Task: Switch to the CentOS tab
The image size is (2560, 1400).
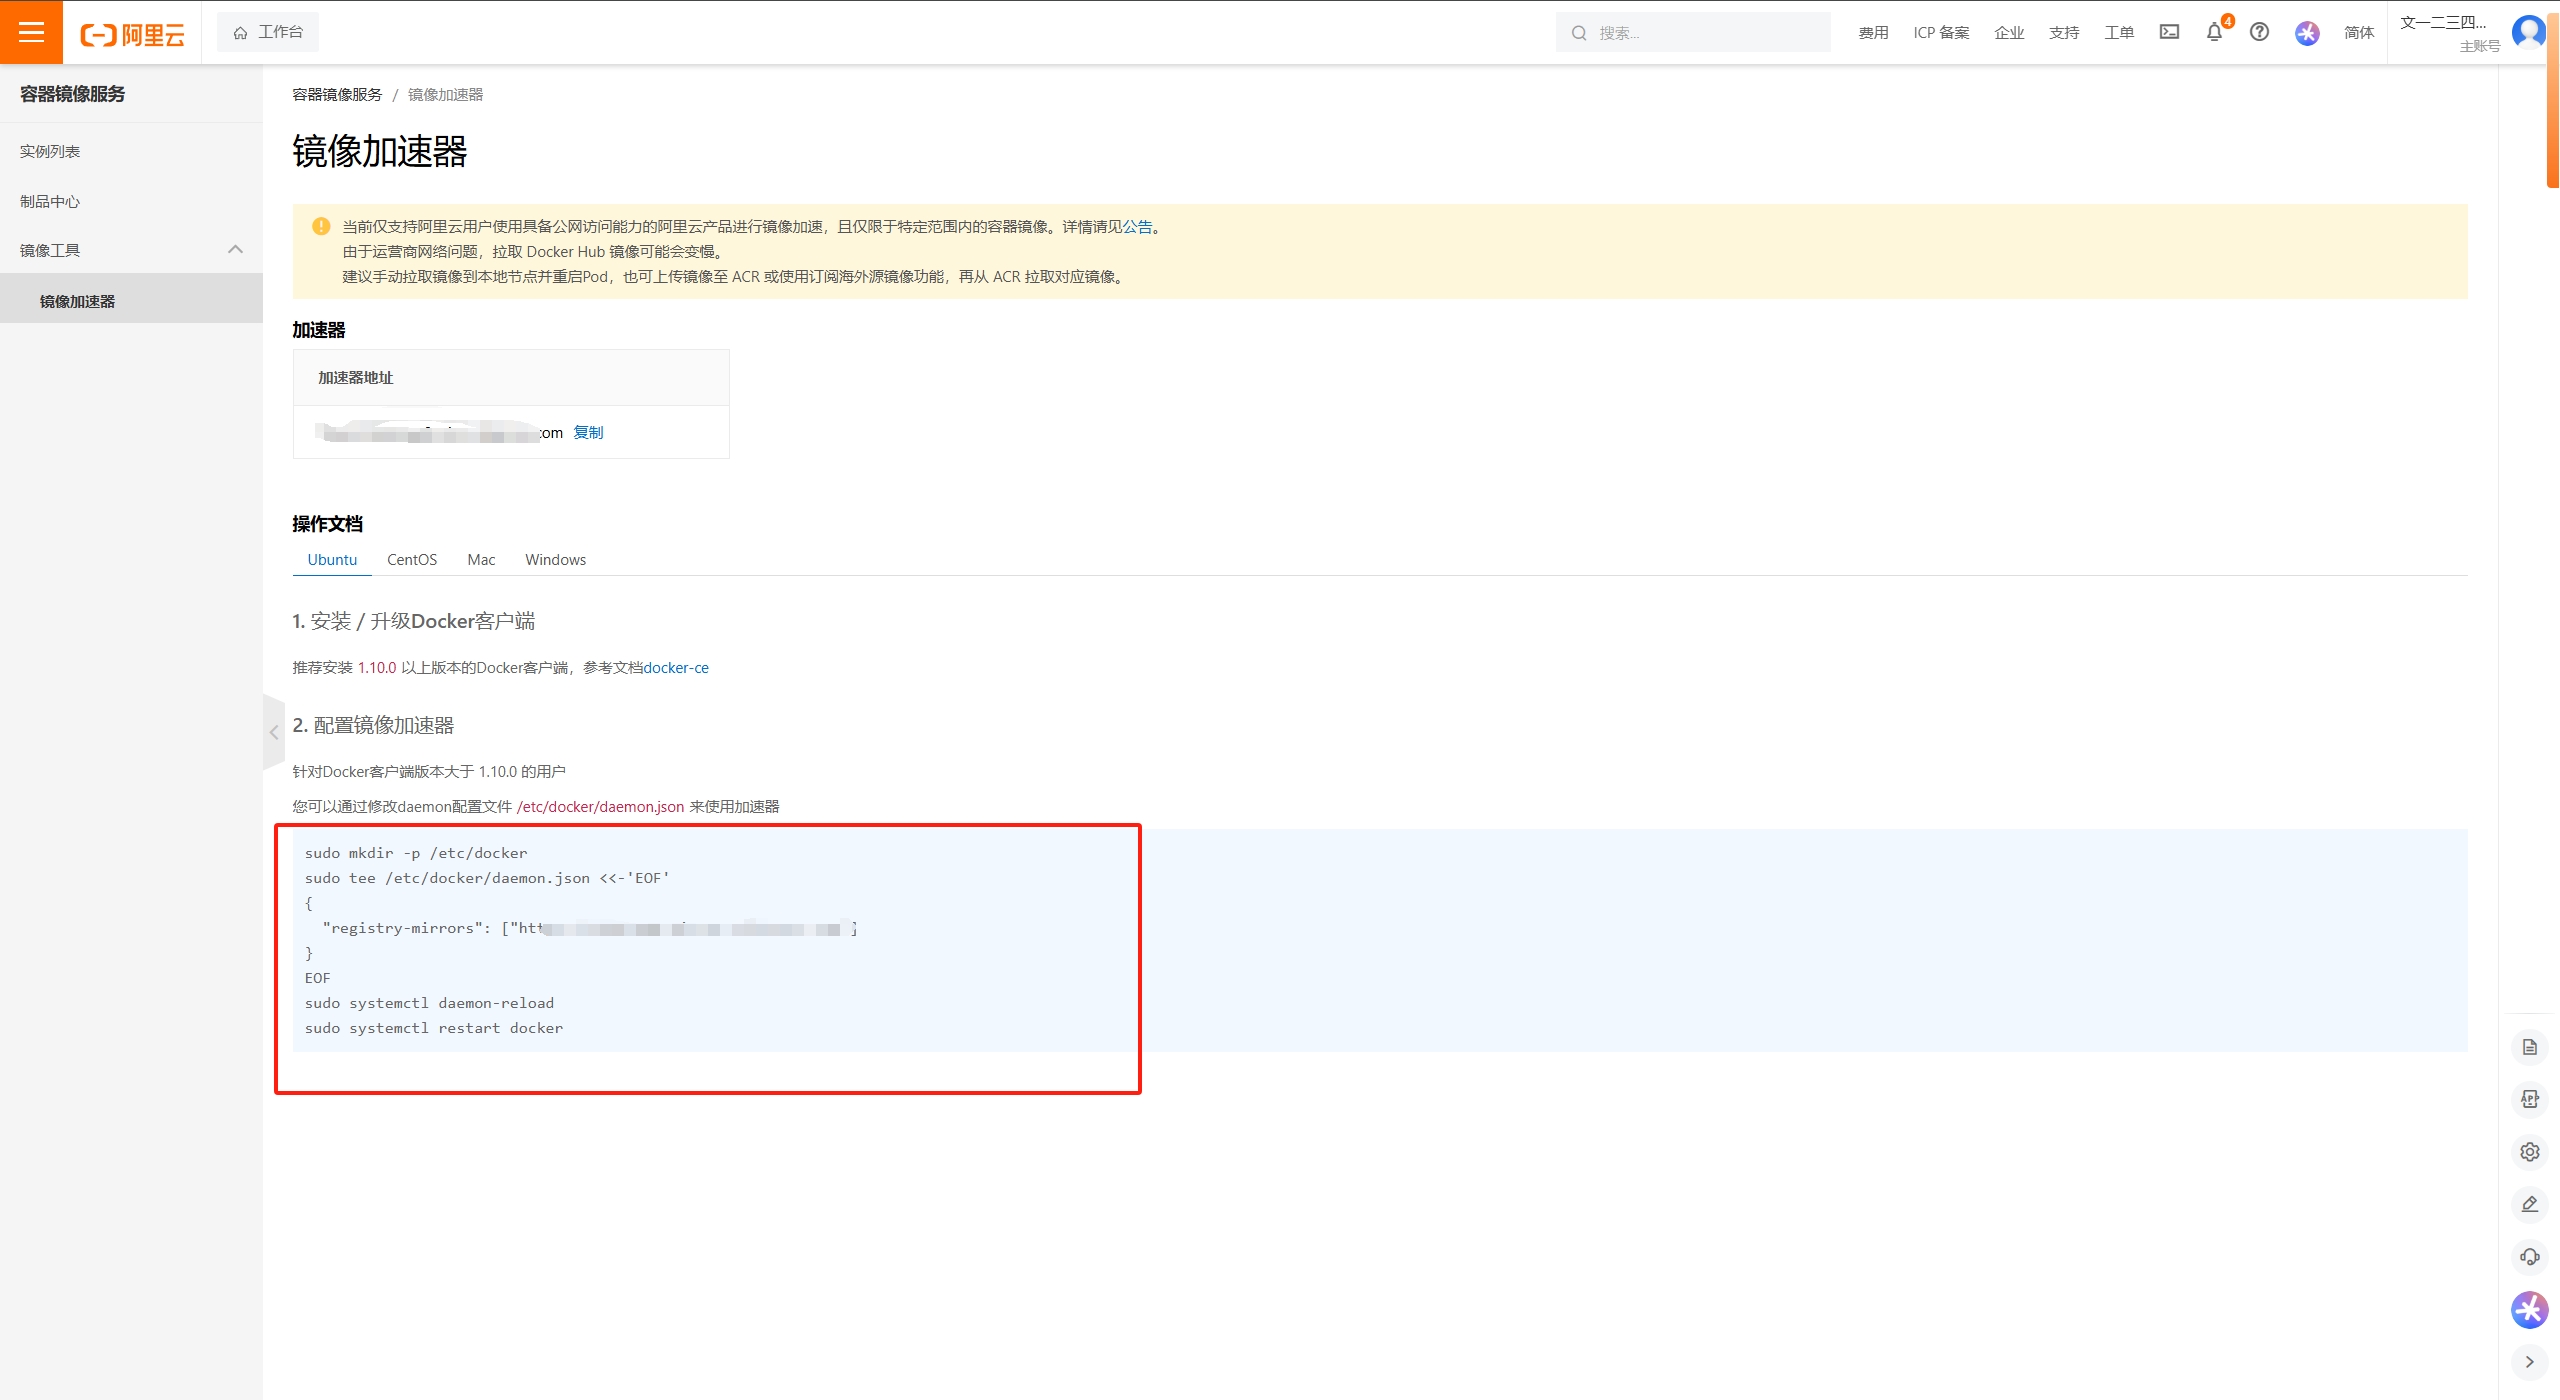Action: [412, 559]
